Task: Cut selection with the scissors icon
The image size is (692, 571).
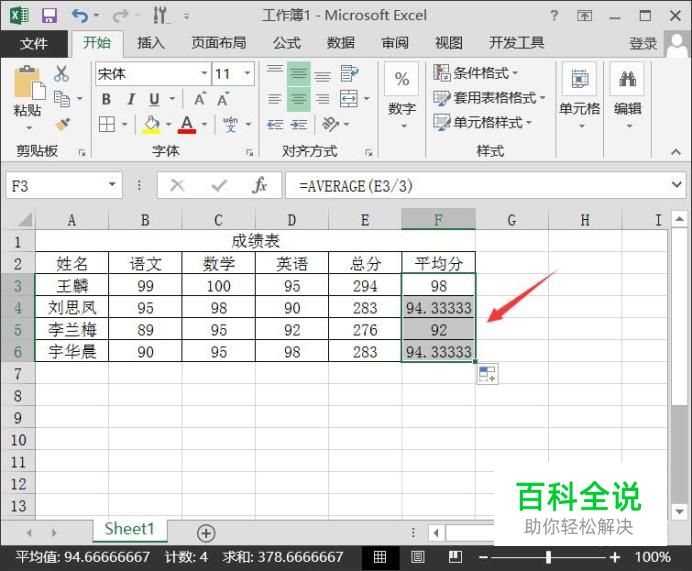Action: click(x=61, y=74)
